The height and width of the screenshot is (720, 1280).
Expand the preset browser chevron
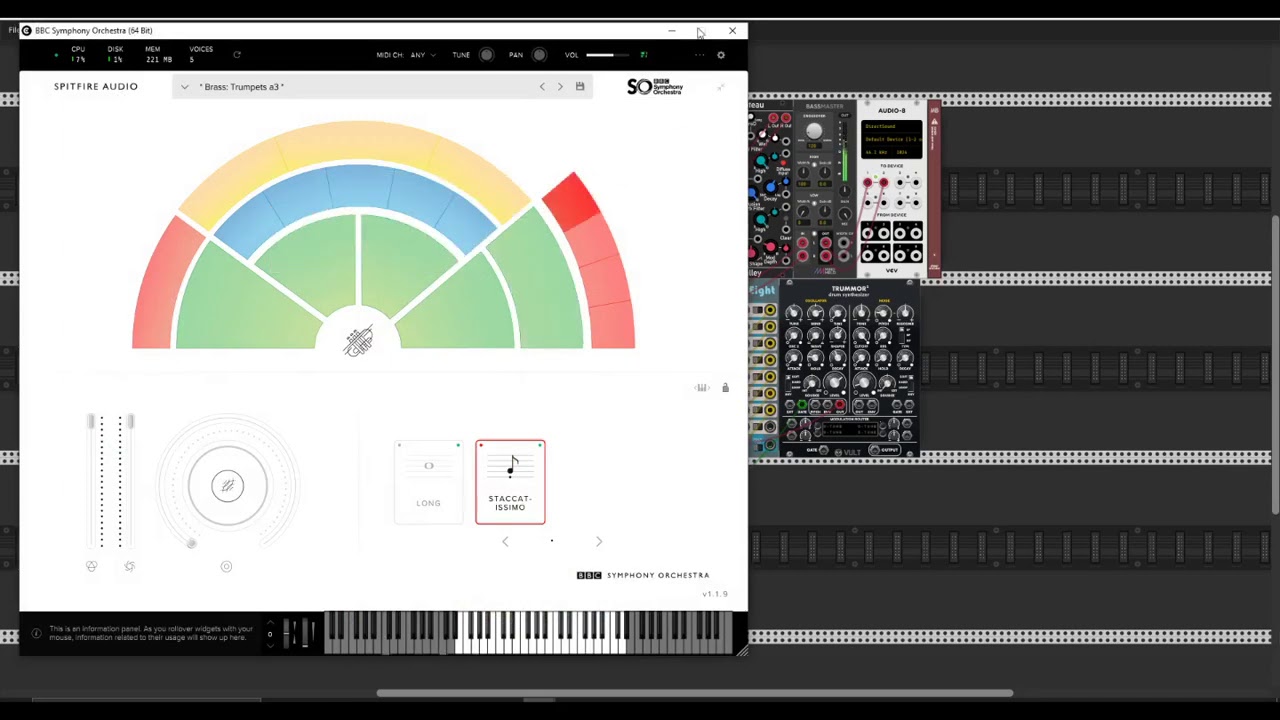(x=185, y=87)
